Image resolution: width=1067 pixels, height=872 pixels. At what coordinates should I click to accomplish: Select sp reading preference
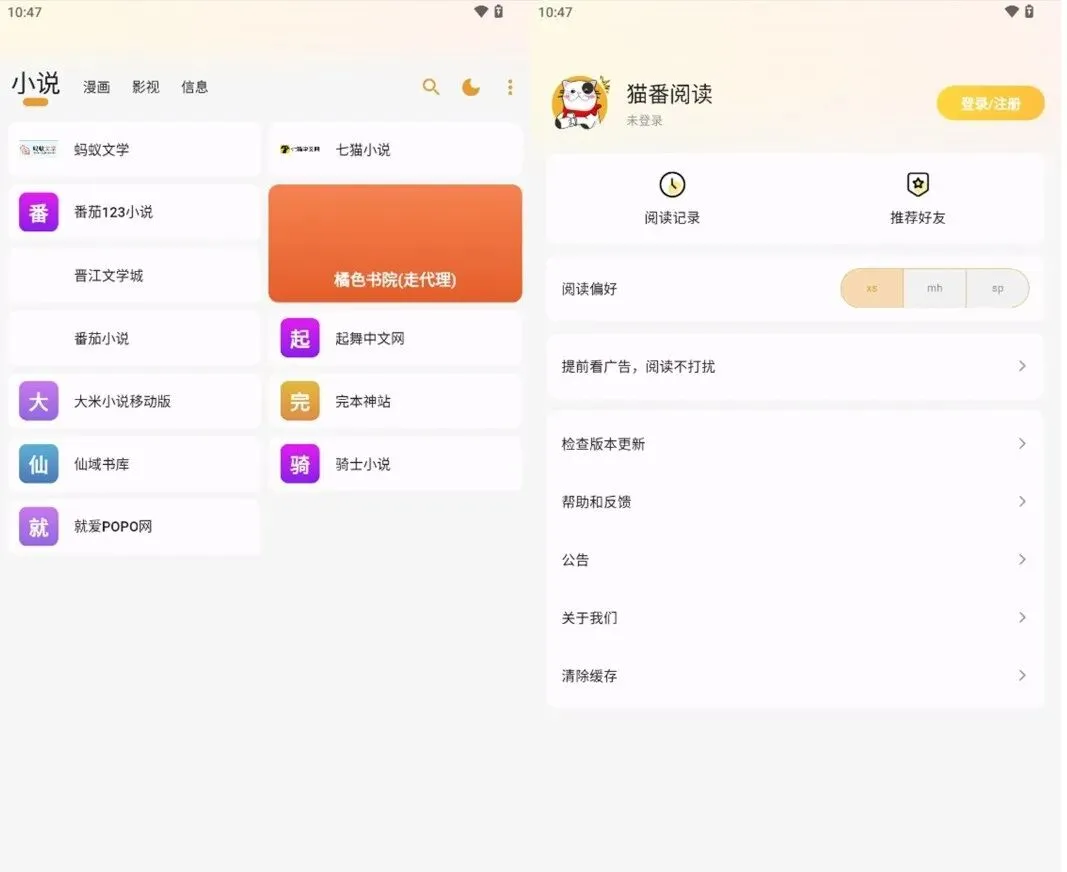(998, 289)
